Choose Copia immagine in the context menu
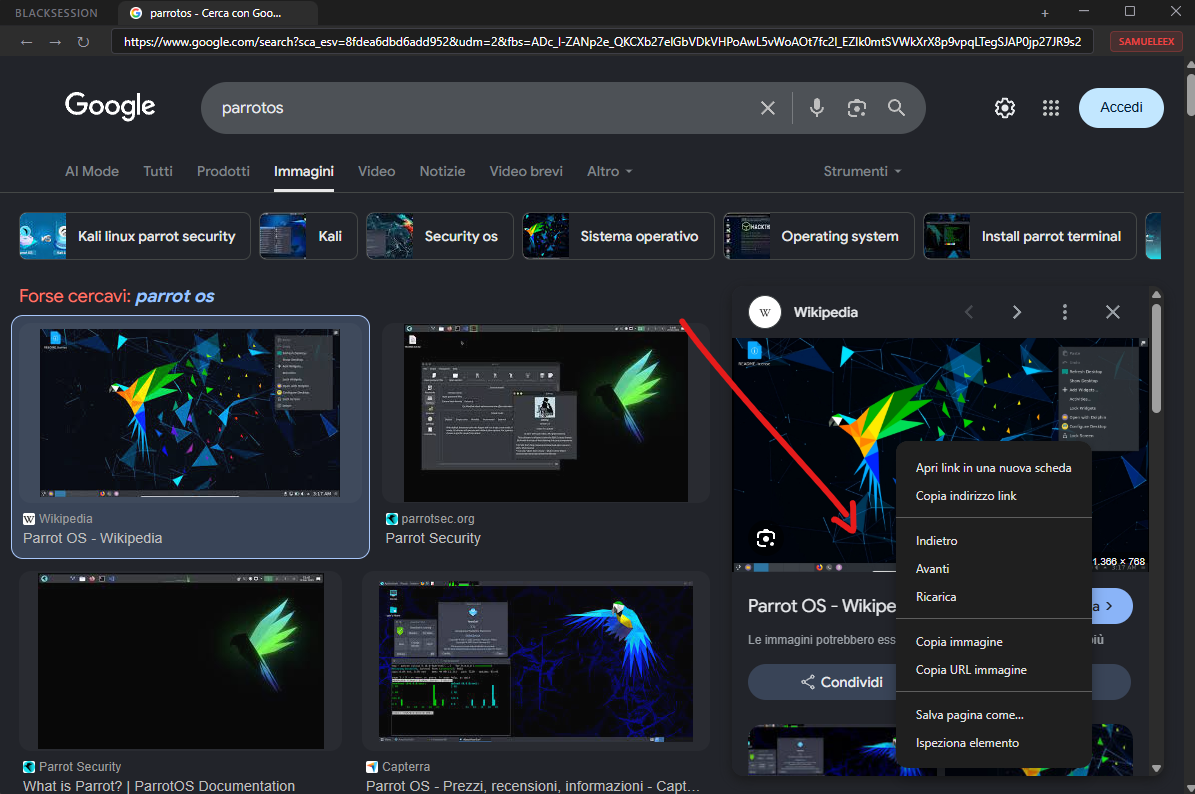The width and height of the screenshot is (1195, 794). [994, 642]
